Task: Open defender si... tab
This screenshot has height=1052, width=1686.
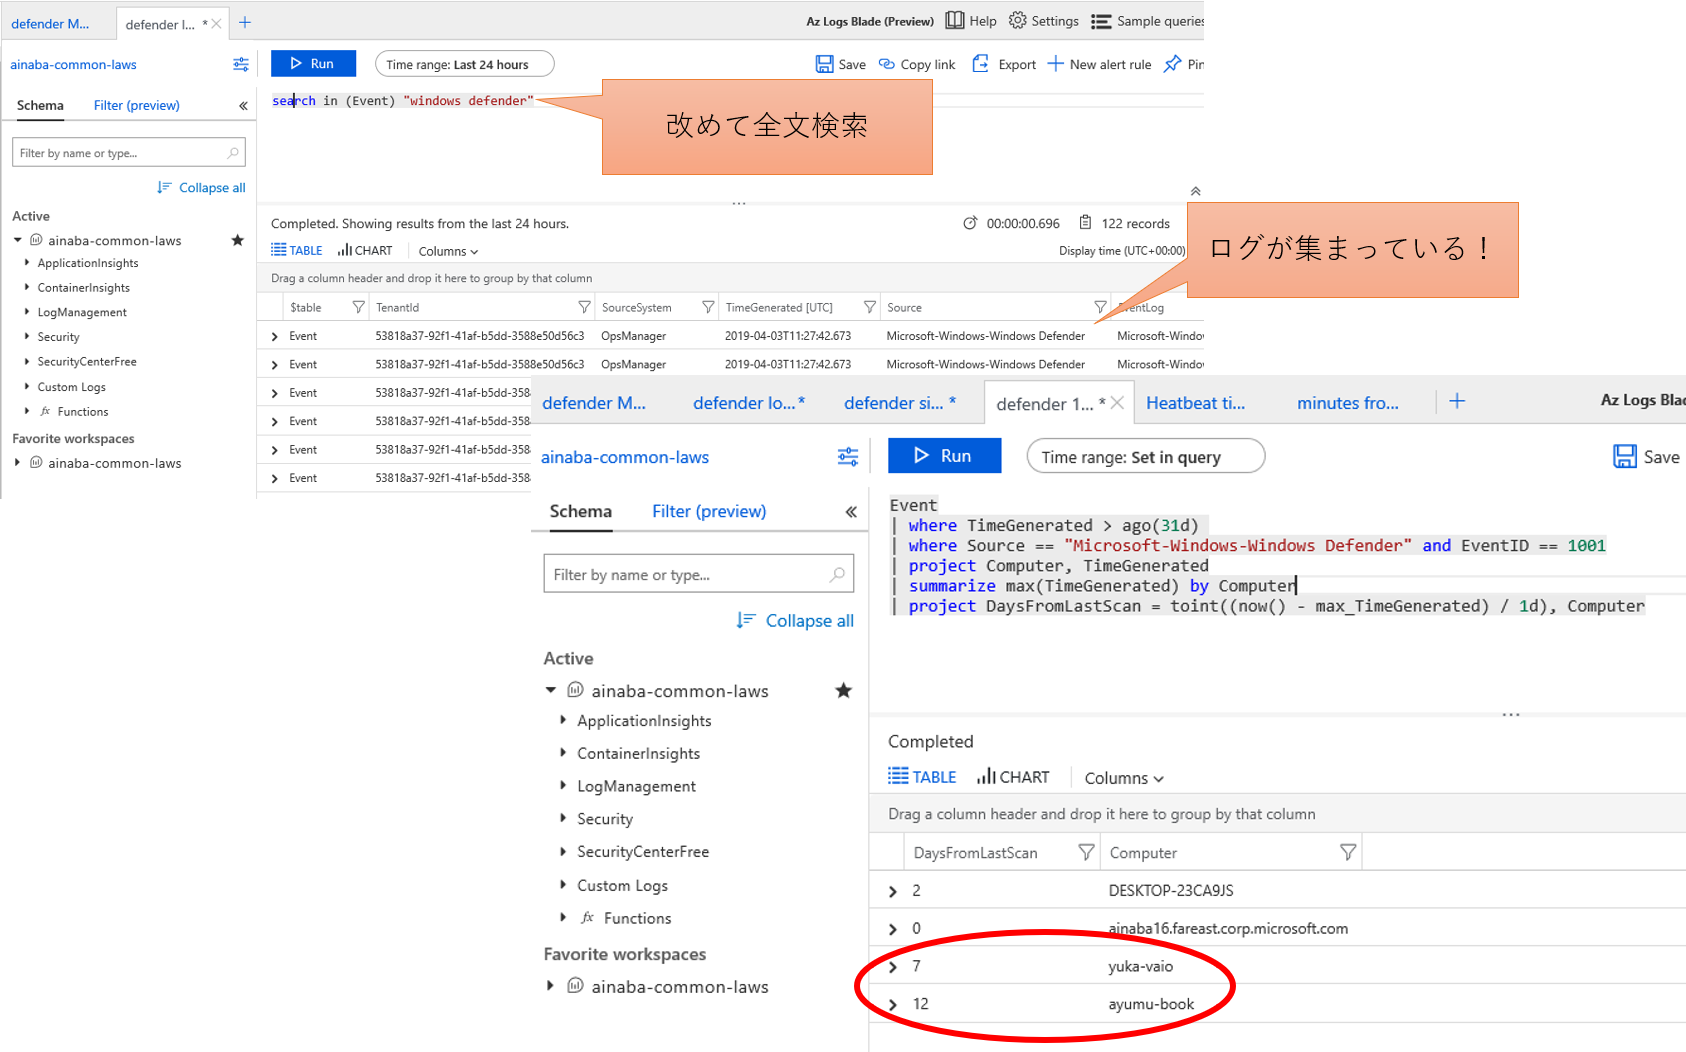Action: (900, 403)
